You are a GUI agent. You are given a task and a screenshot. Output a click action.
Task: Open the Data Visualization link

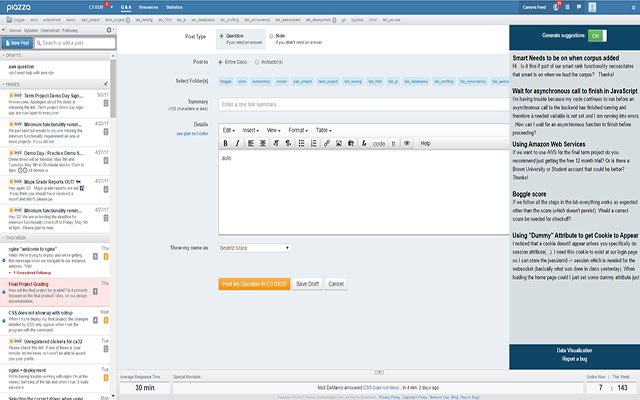click(x=574, y=350)
